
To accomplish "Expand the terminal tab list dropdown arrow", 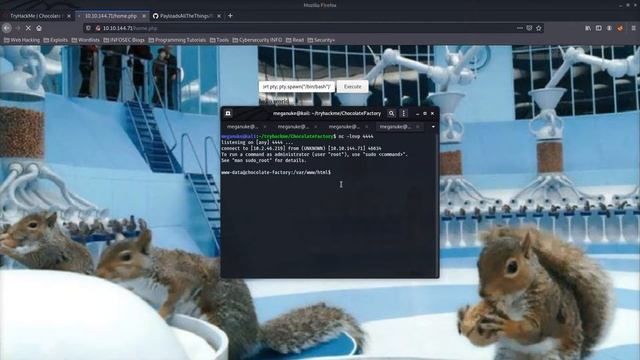I will (433, 127).
